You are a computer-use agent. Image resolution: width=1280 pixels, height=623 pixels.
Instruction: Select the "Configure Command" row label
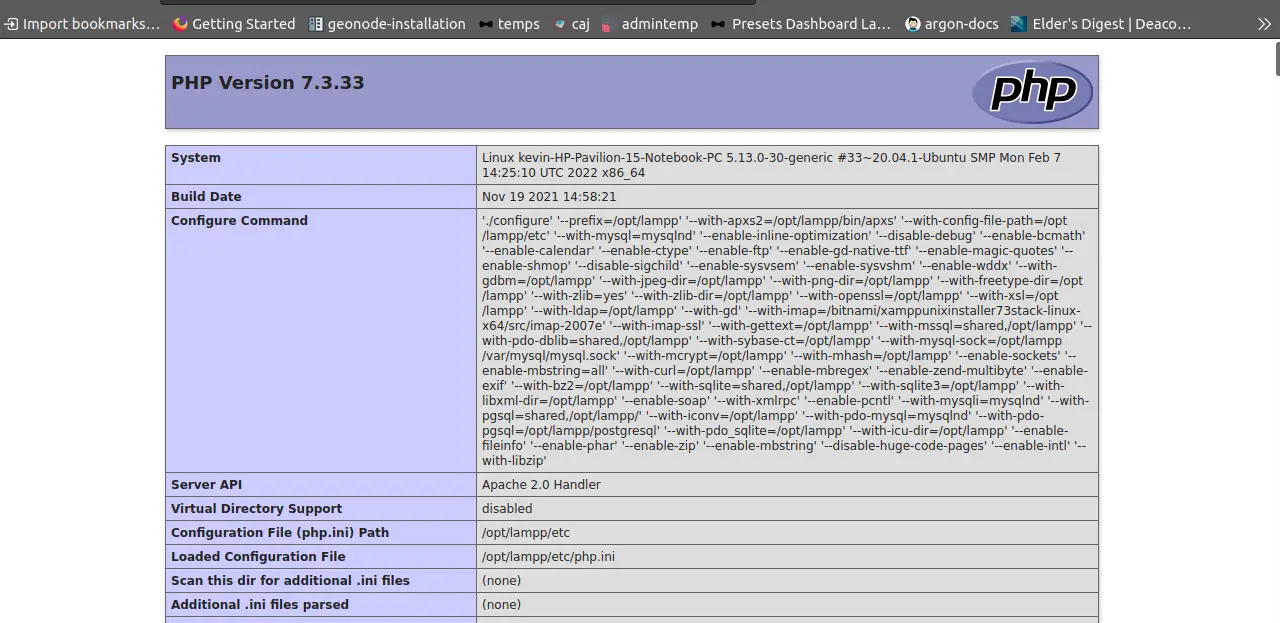(239, 221)
